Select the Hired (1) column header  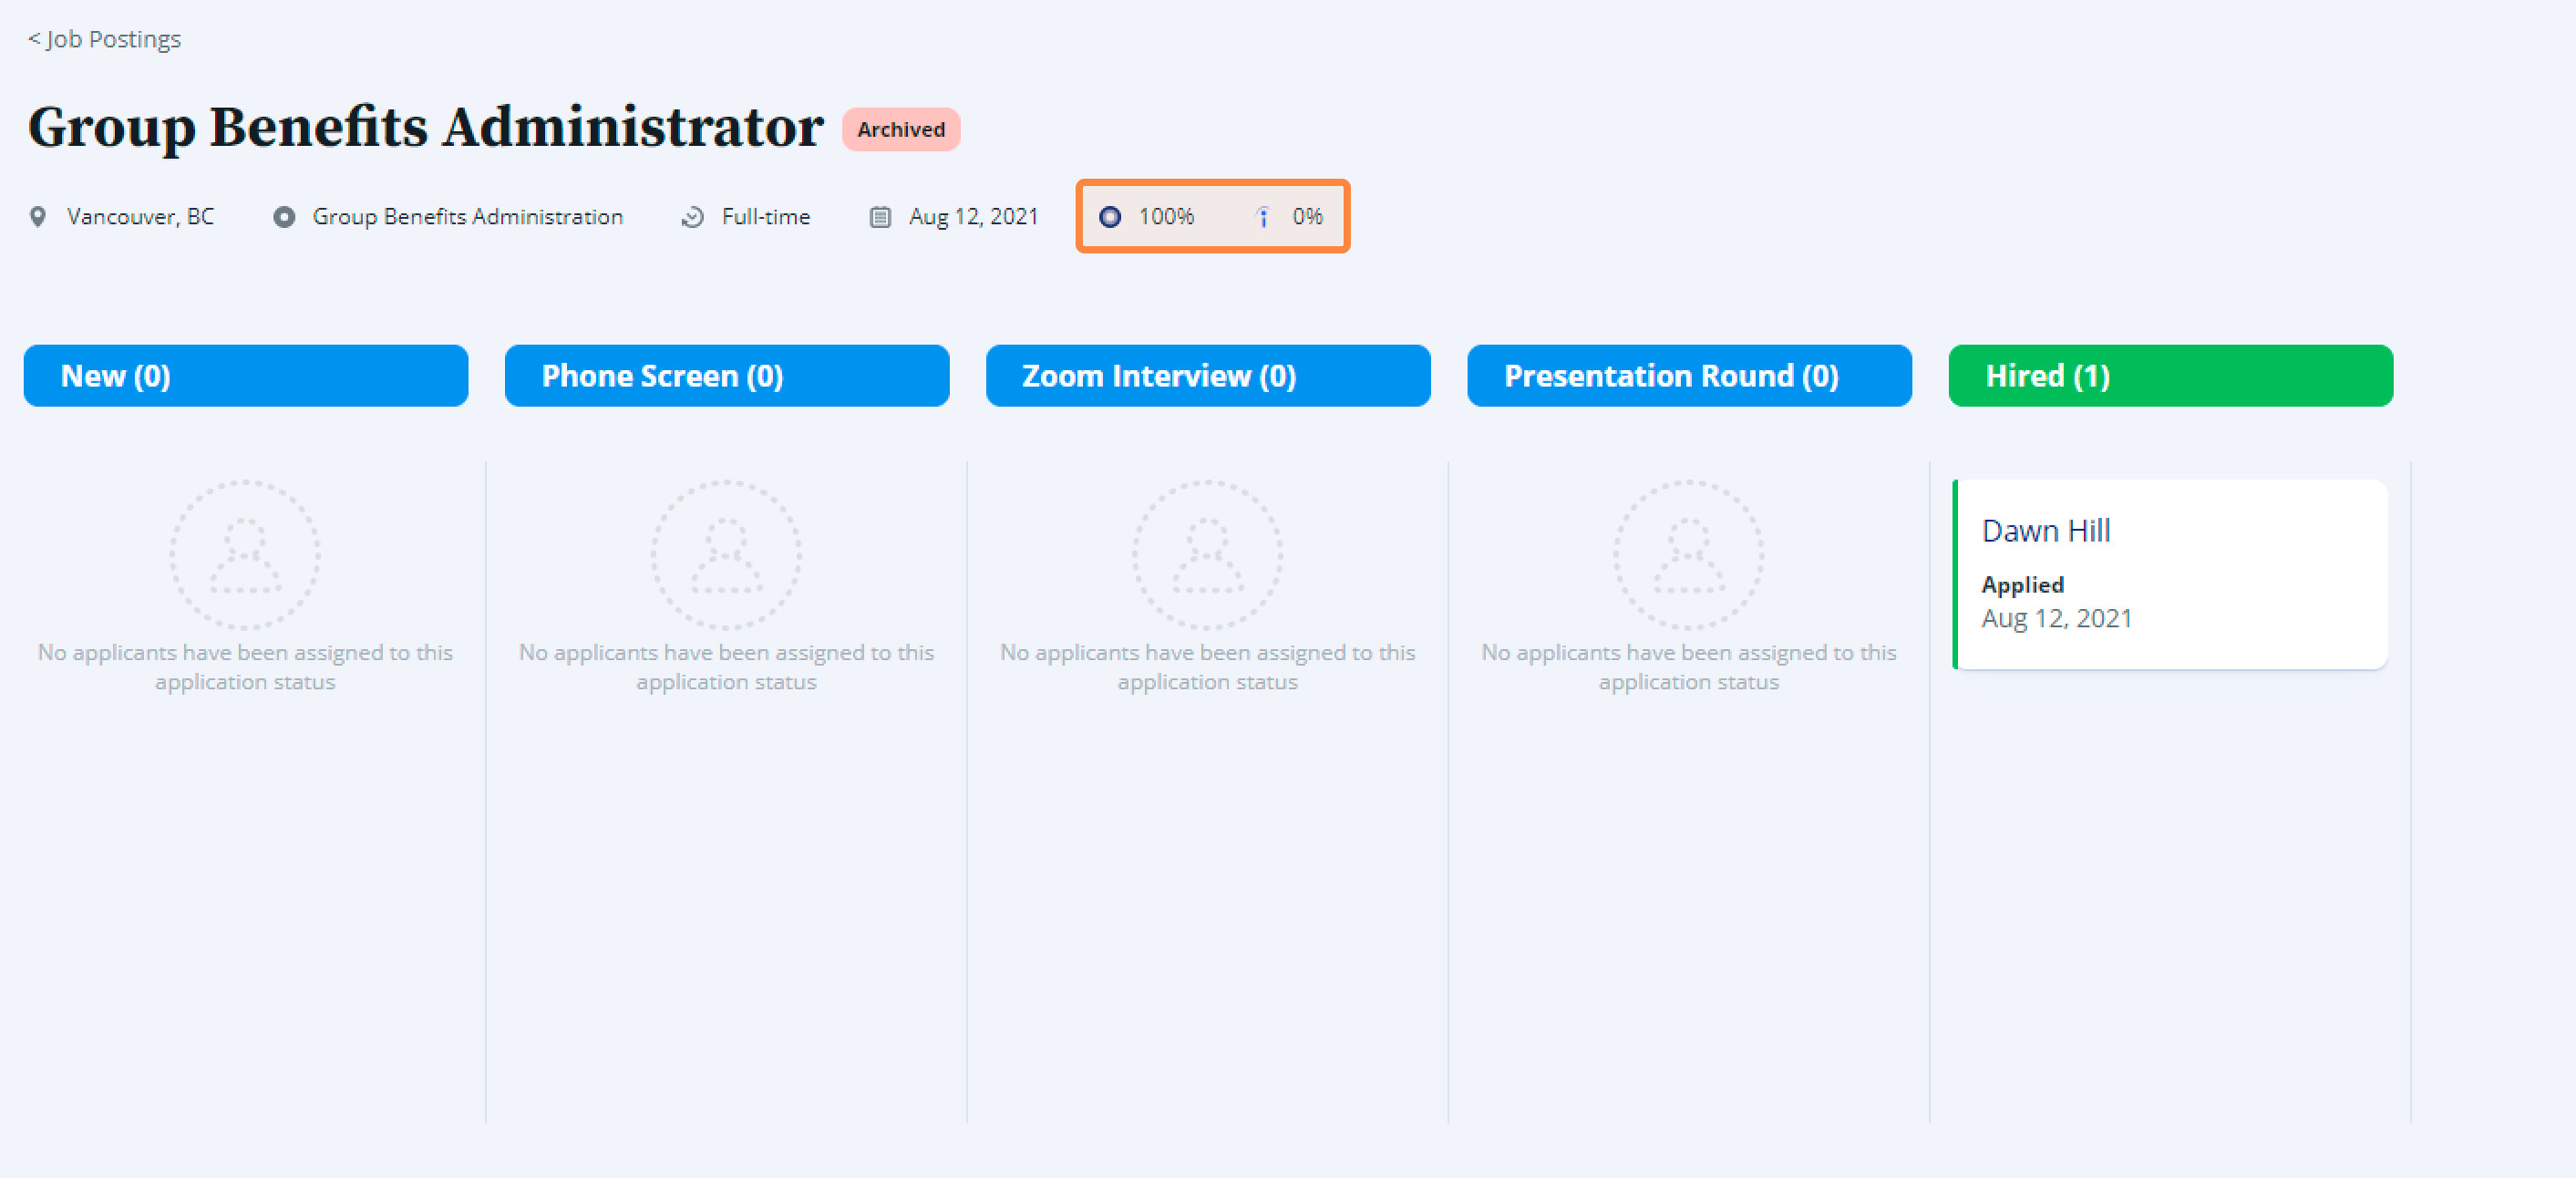pos(2170,376)
